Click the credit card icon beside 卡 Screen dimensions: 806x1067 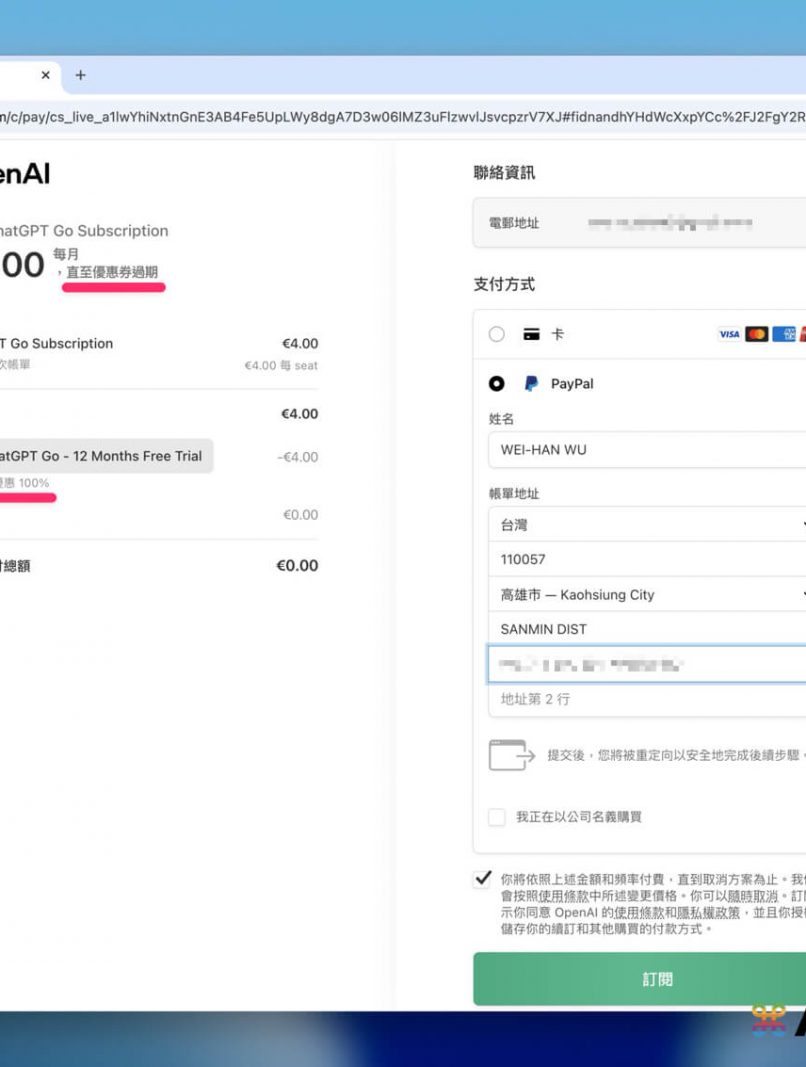click(x=532, y=334)
